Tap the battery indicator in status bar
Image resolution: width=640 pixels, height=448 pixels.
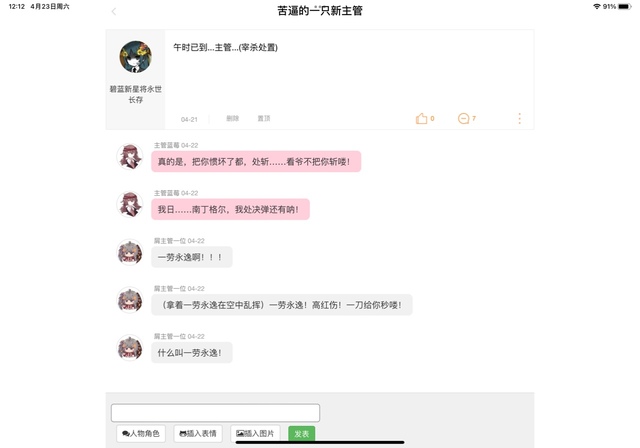(x=624, y=7)
